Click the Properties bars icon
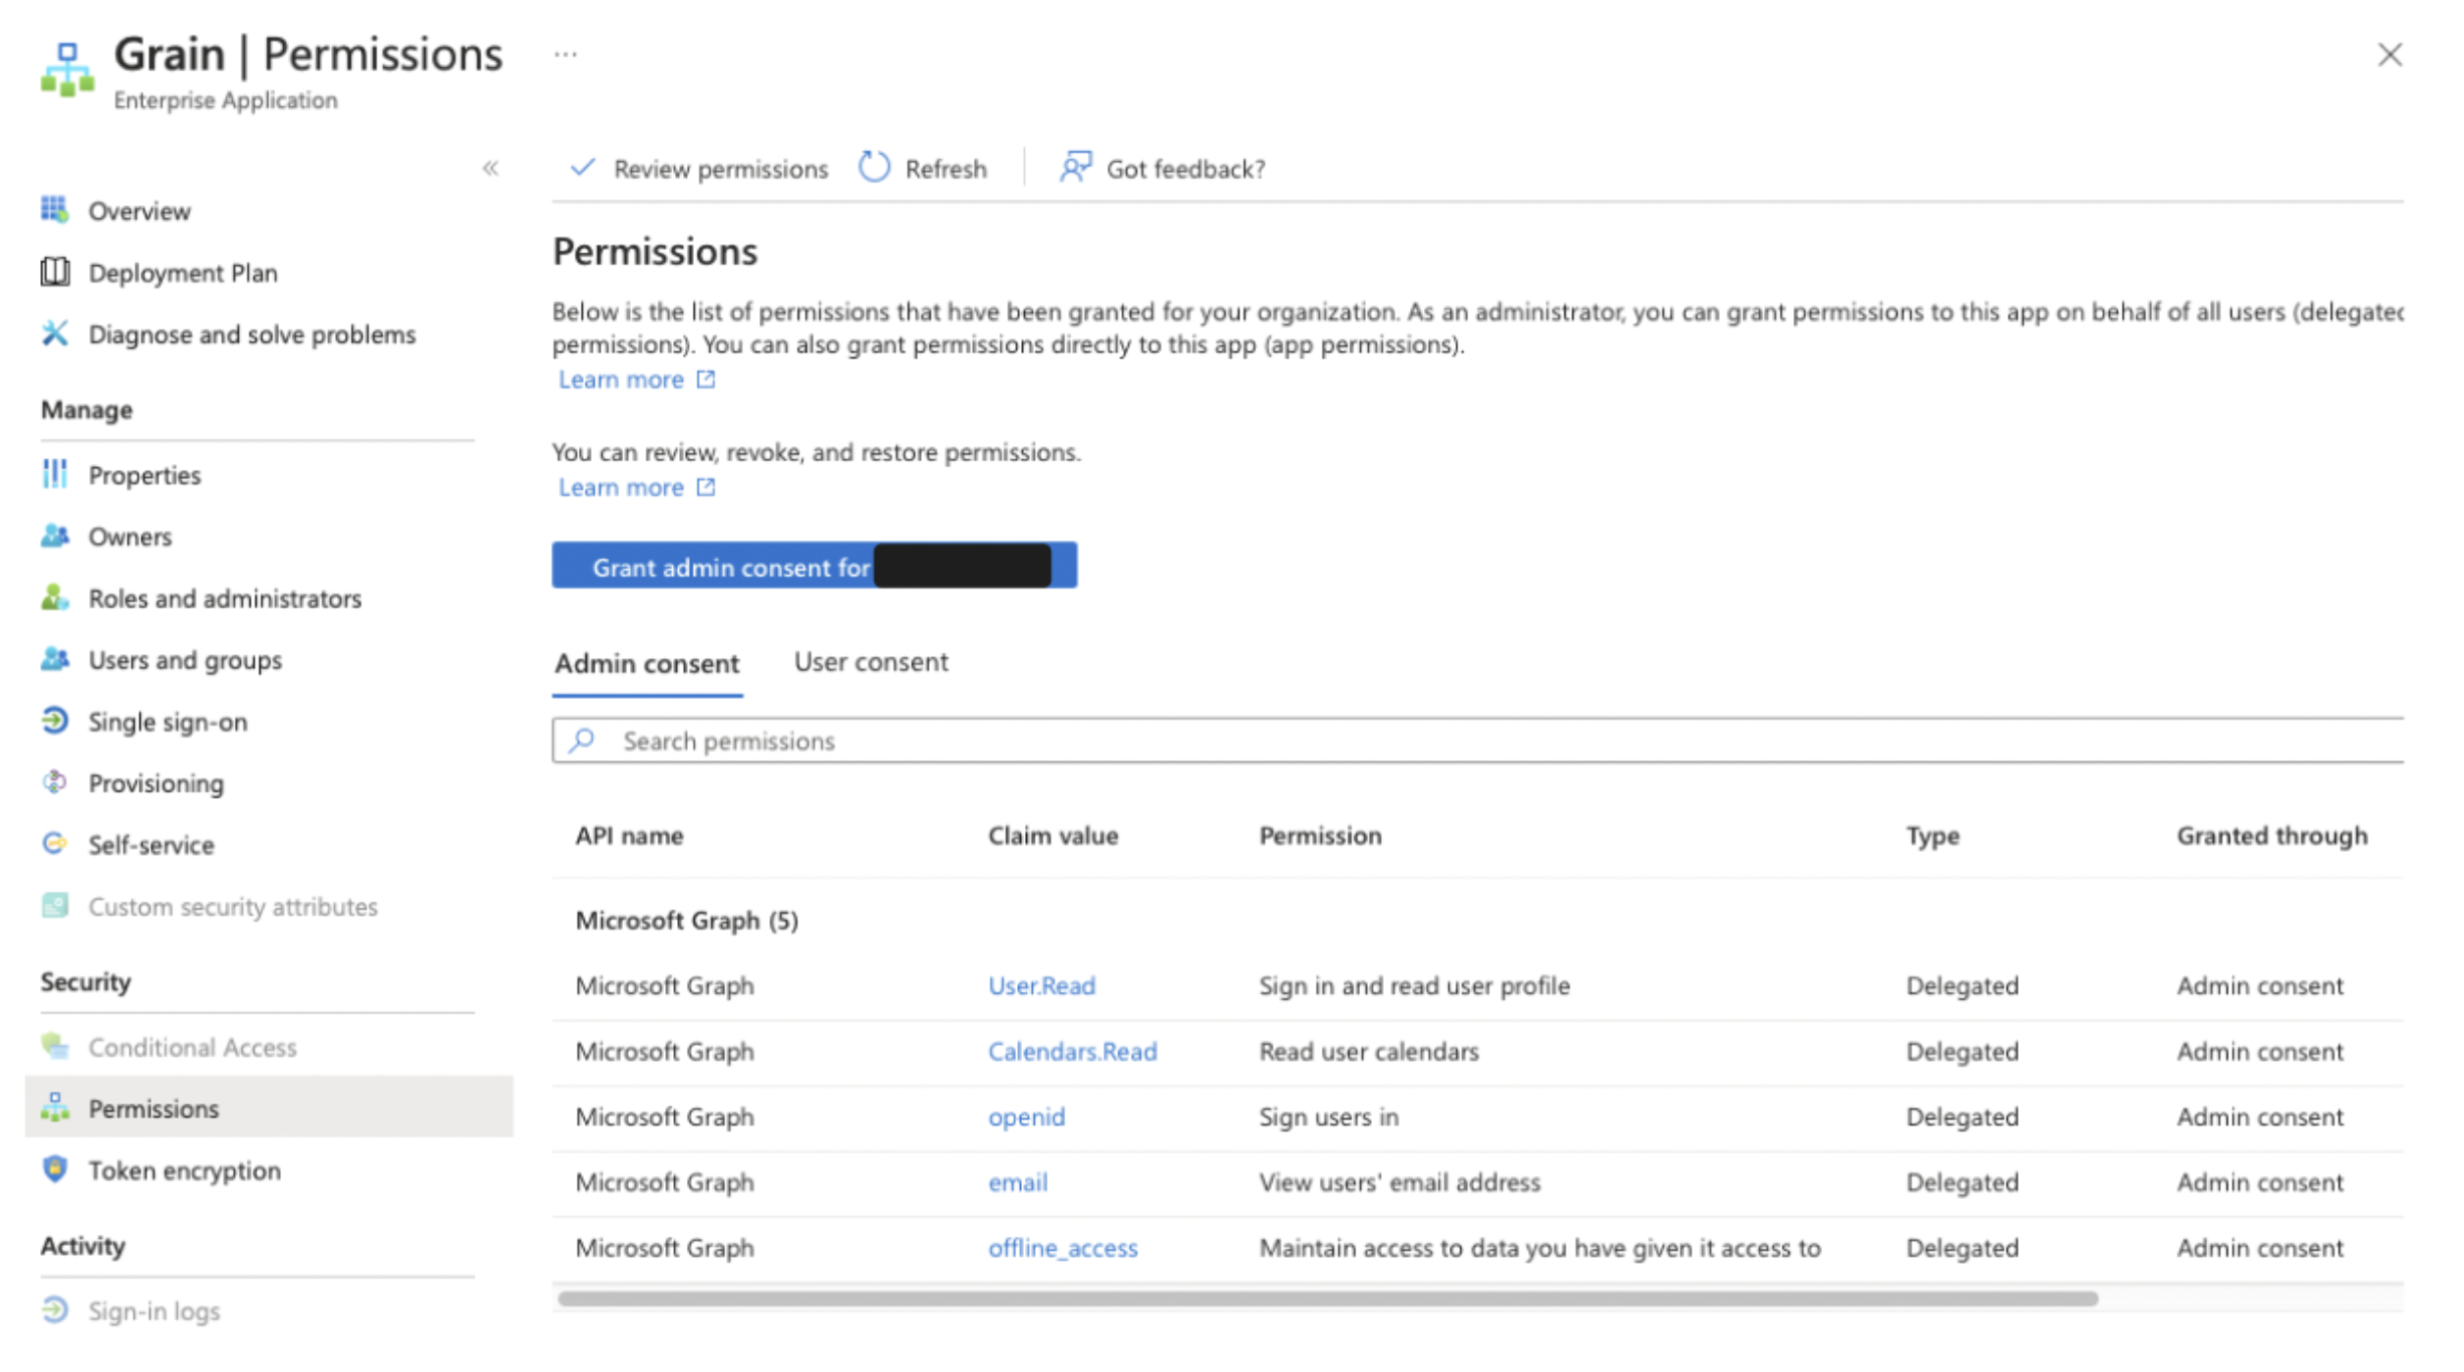The image size is (2464, 1372). (55, 474)
